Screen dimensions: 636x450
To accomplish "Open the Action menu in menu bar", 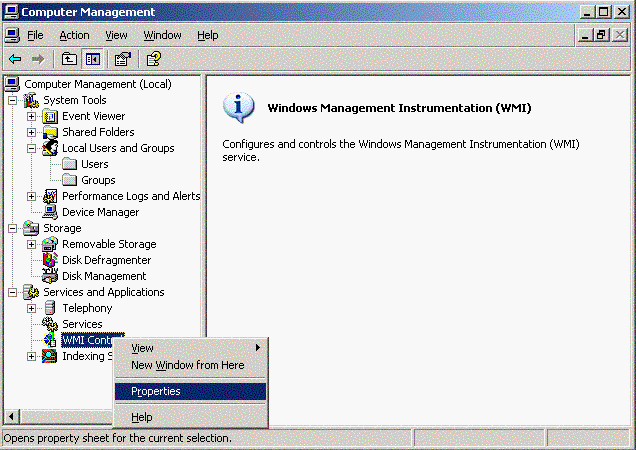I will pyautogui.click(x=74, y=35).
